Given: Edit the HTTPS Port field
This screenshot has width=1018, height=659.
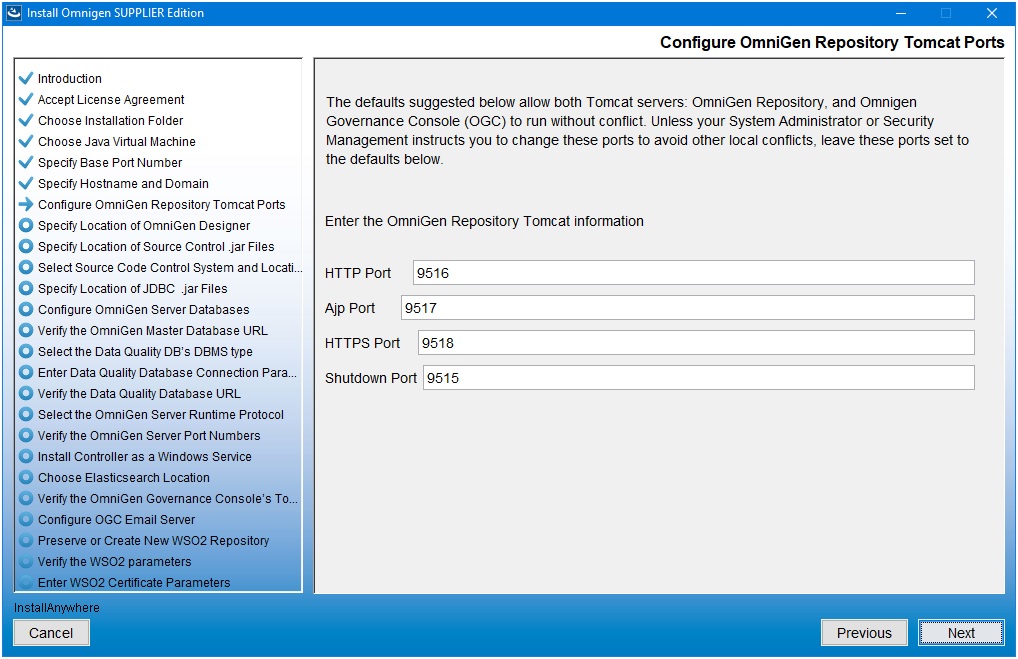Looking at the screenshot, I should tap(696, 343).
